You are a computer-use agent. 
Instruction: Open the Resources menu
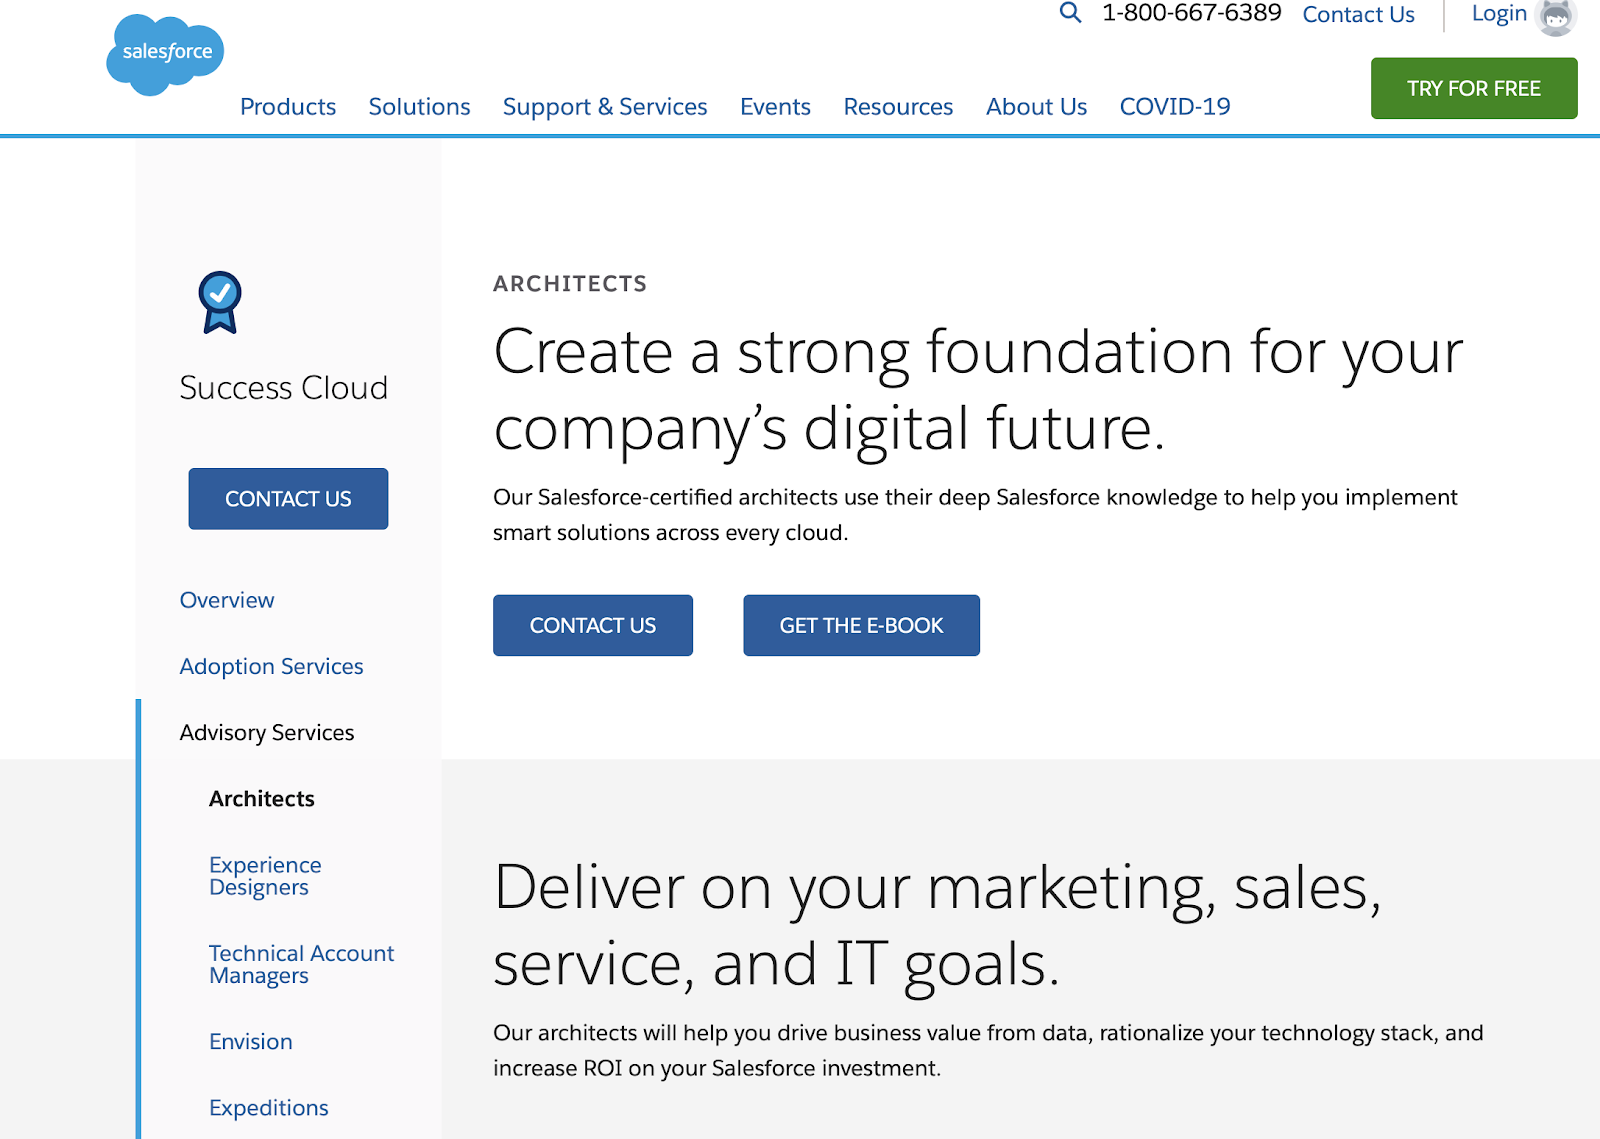coord(898,107)
